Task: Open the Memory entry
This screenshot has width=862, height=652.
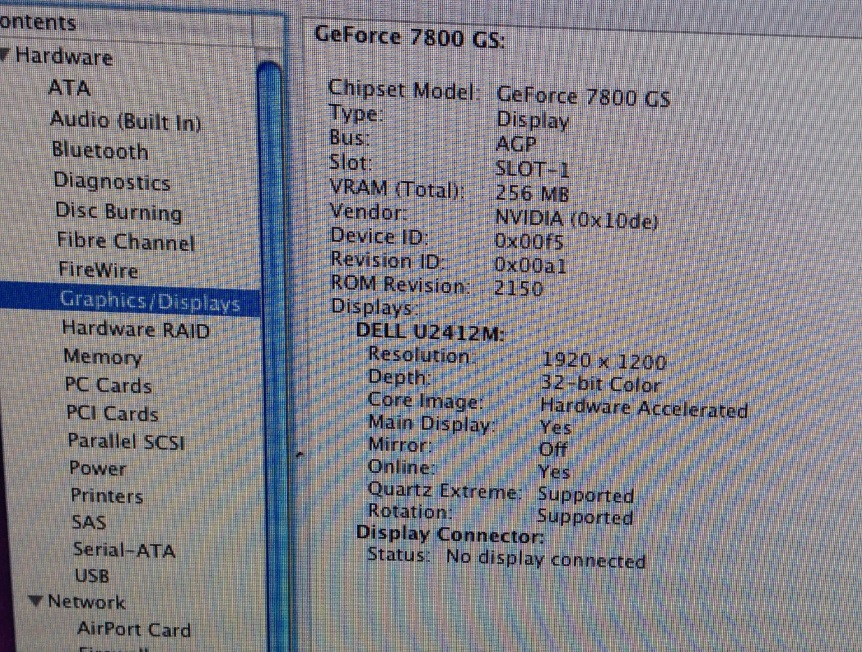Action: tap(103, 357)
